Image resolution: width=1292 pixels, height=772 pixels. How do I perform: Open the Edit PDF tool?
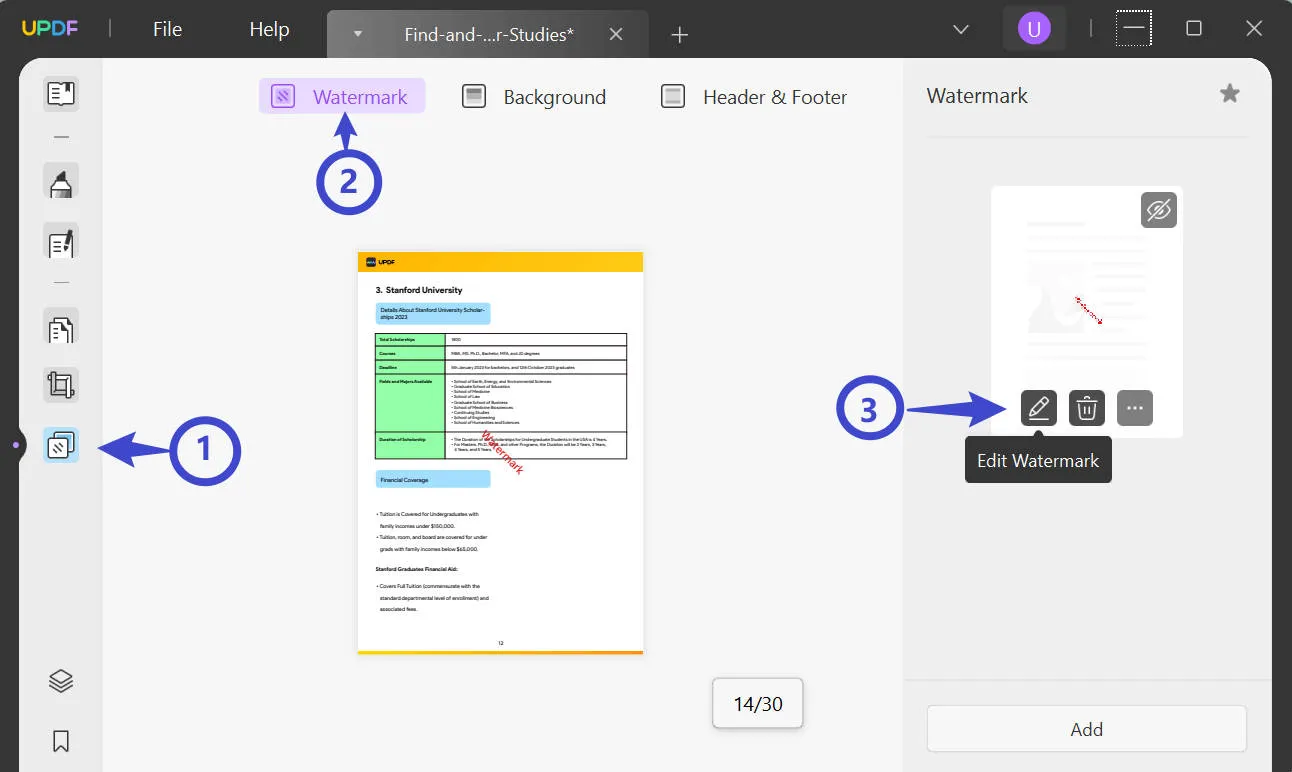[x=60, y=243]
